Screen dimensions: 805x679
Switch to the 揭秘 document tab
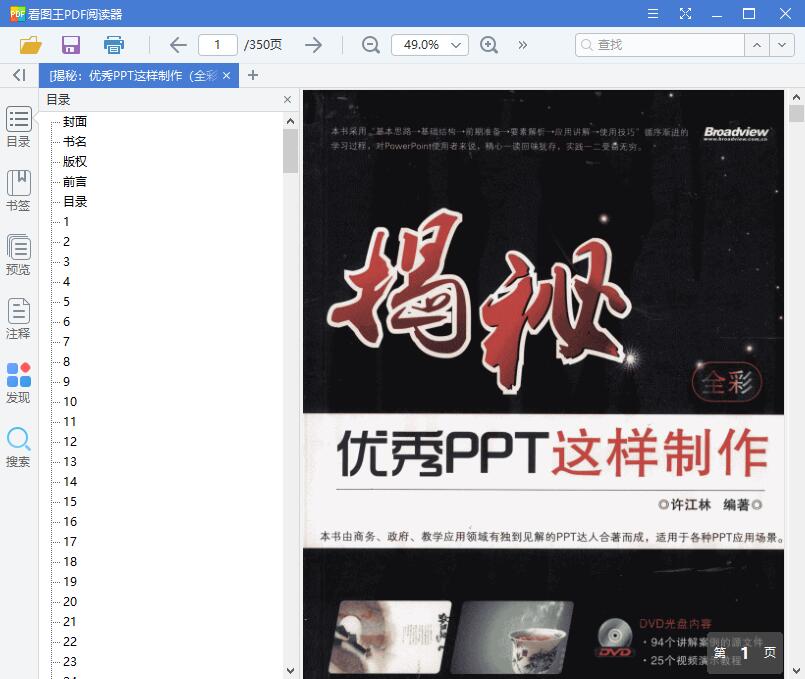point(132,76)
